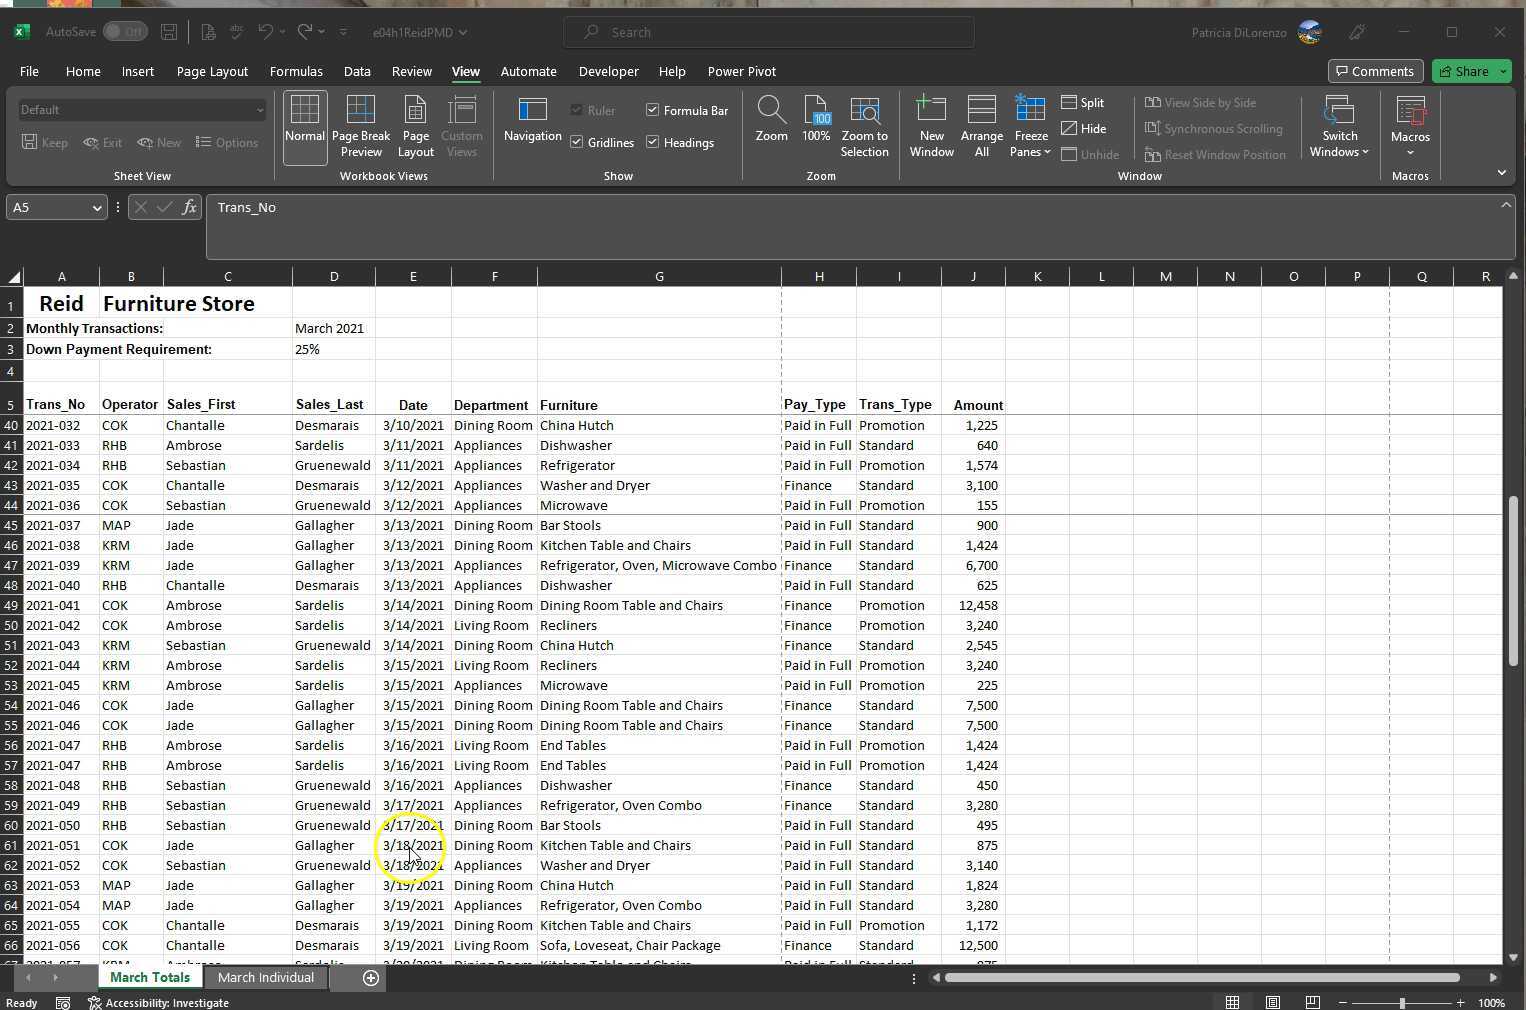Click the Comments button
The height and width of the screenshot is (1010, 1526).
click(1375, 72)
